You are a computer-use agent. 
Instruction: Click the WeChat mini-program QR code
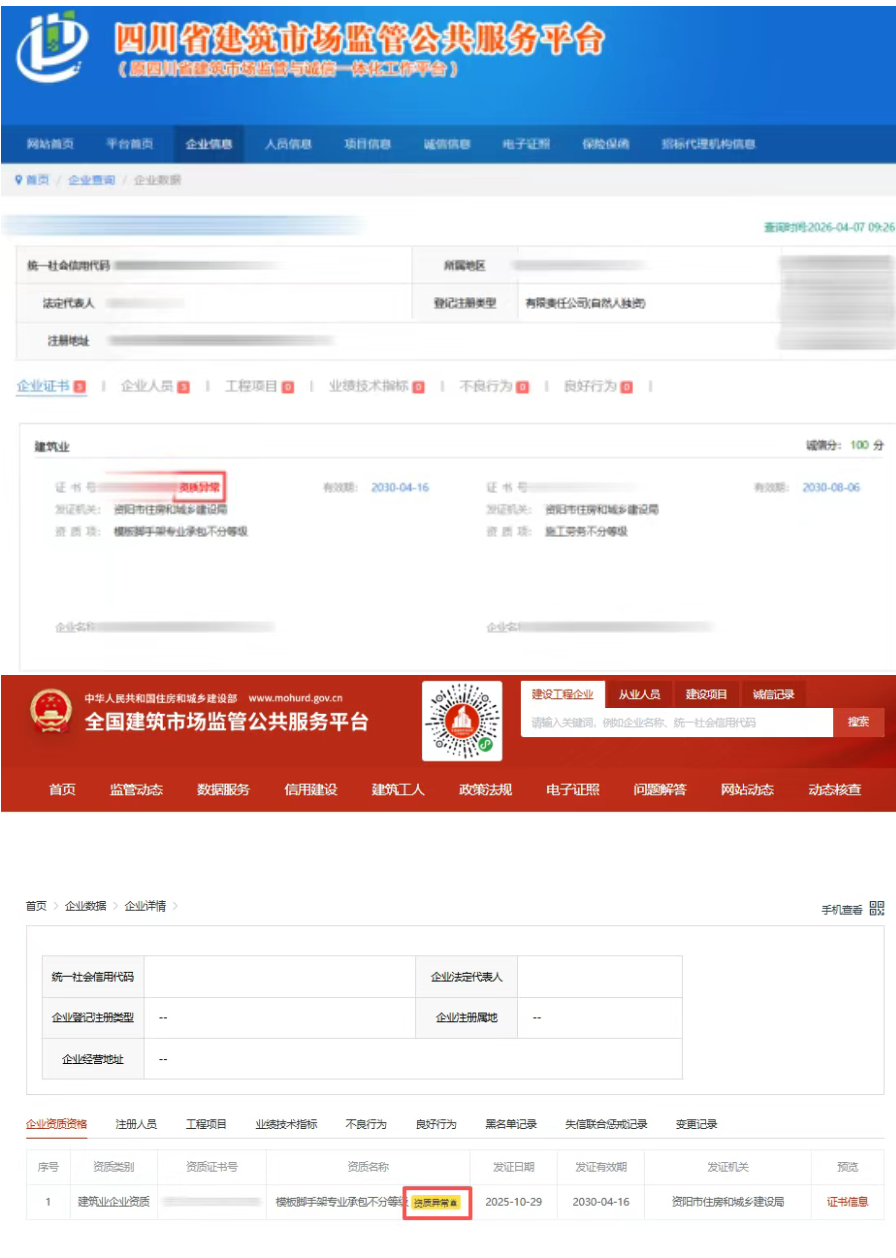461,721
